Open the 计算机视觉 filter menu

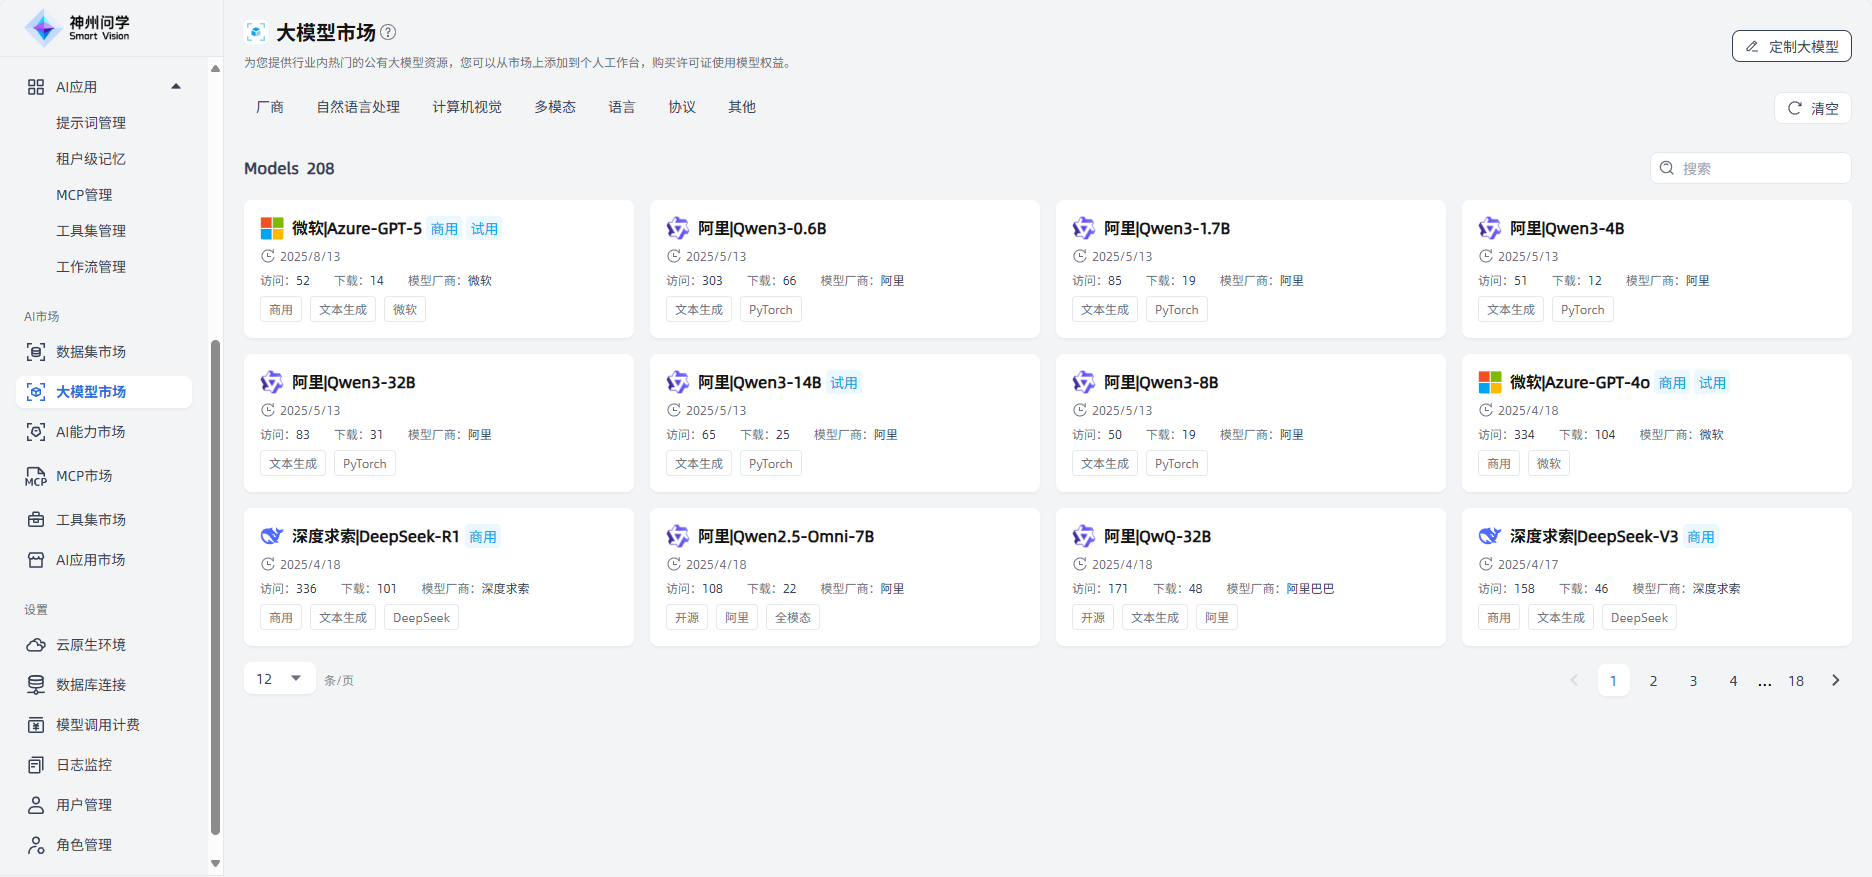pyautogui.click(x=467, y=107)
